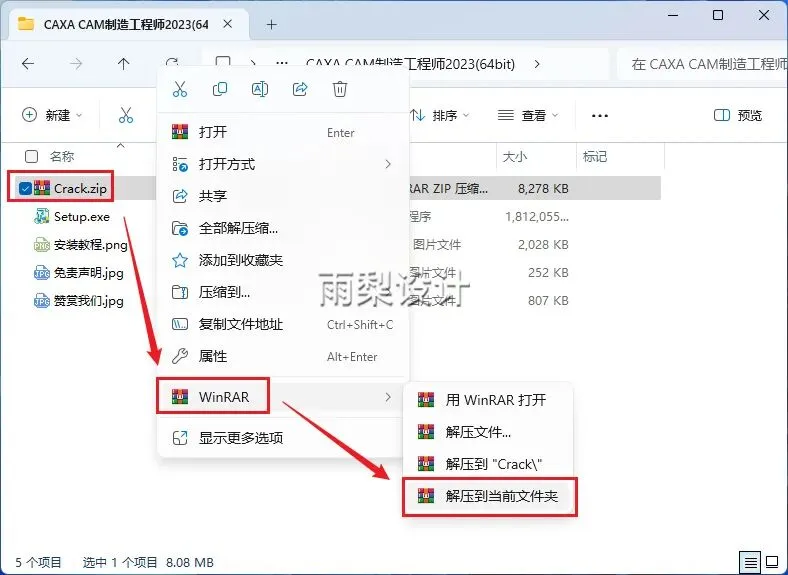788x575 pixels.
Task: Click the breadcrumb chevron after folder name
Action: pos(537,64)
